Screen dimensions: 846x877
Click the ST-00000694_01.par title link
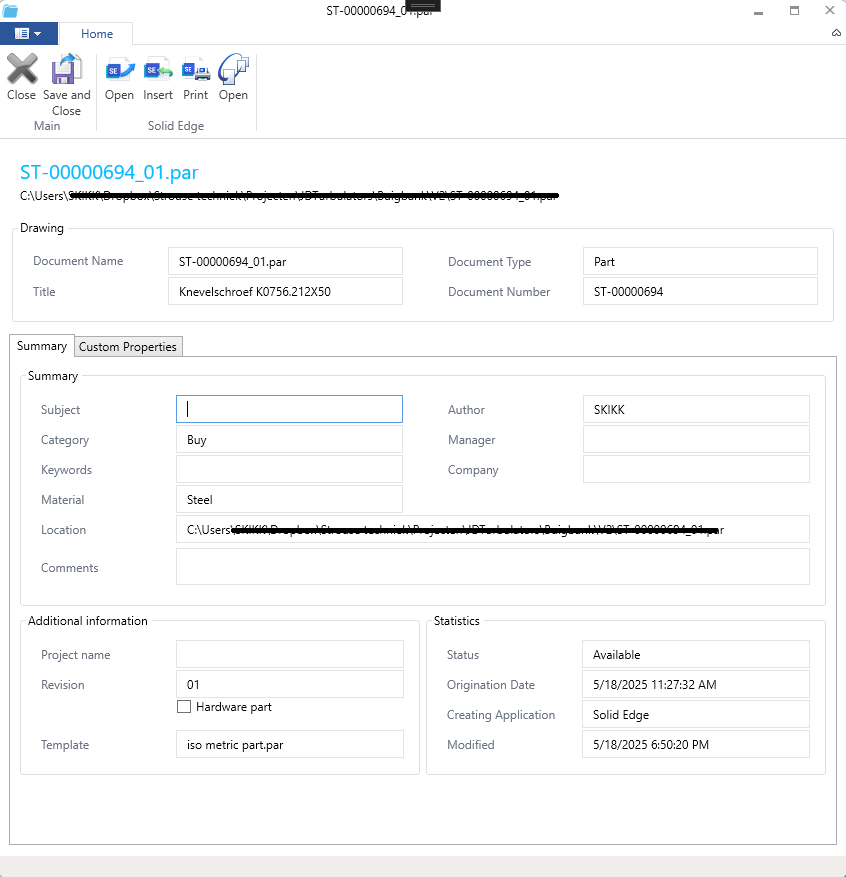108,172
